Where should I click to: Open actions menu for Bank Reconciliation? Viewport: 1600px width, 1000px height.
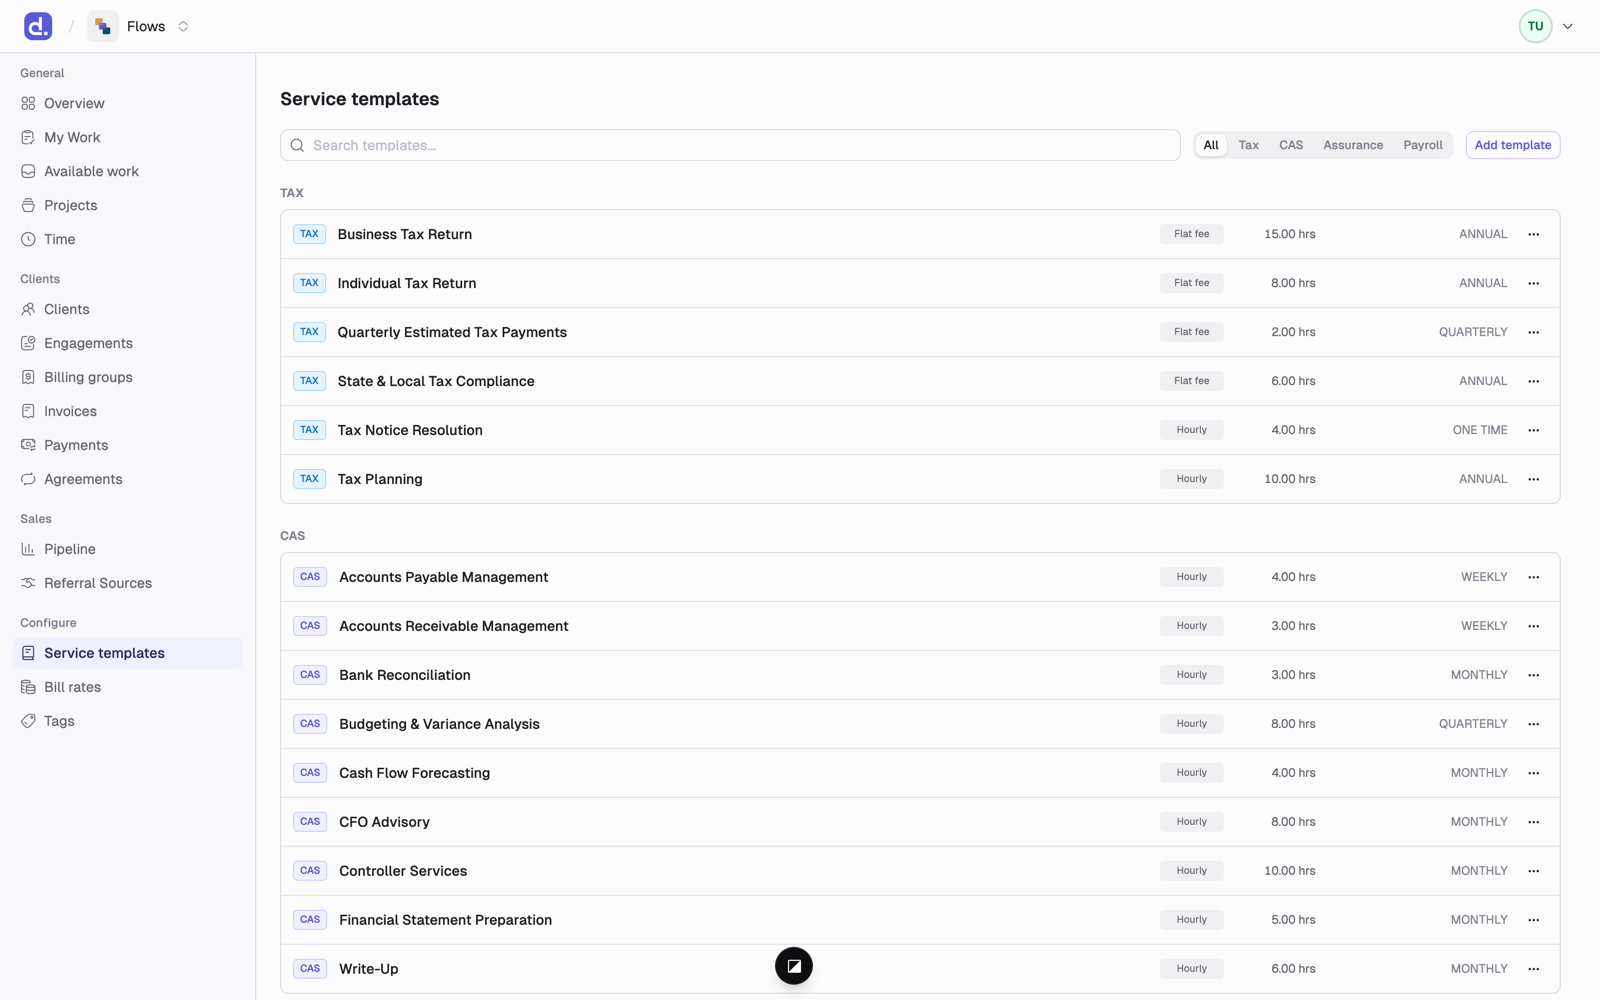1534,675
